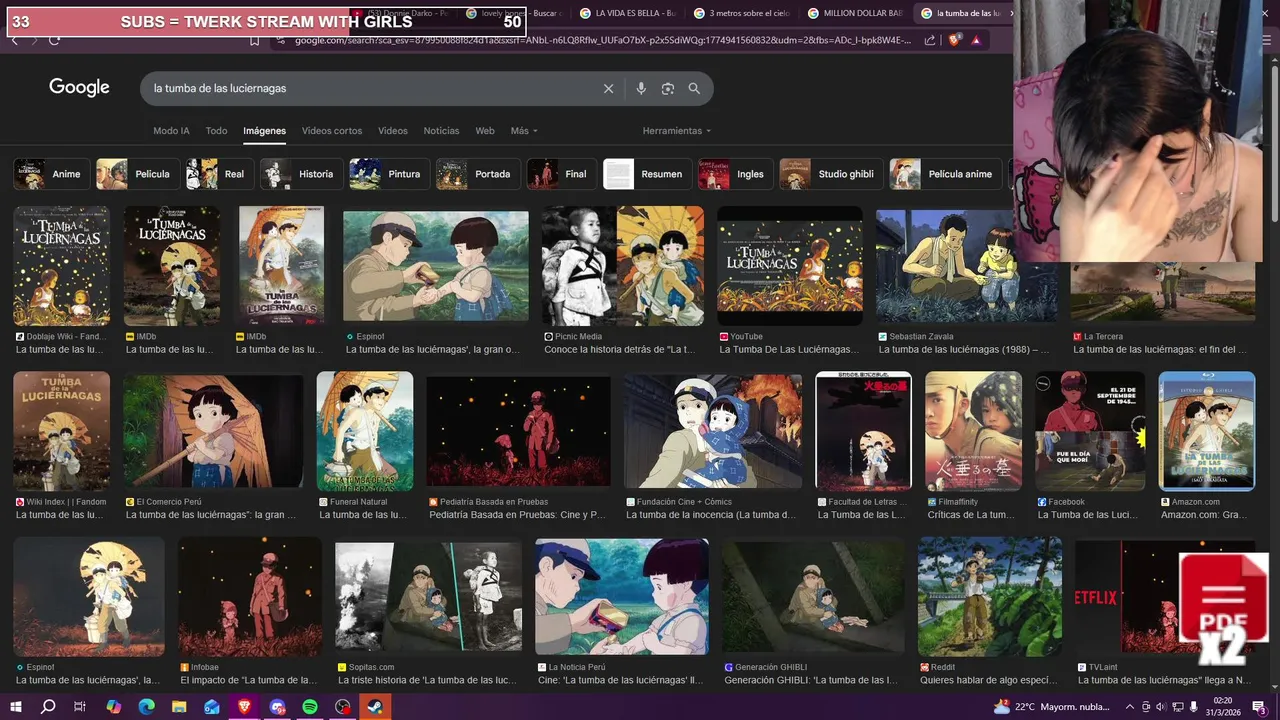This screenshot has width=1280, height=720.
Task: Switch to 3 metros sobre el cielo tab
Action: click(740, 13)
